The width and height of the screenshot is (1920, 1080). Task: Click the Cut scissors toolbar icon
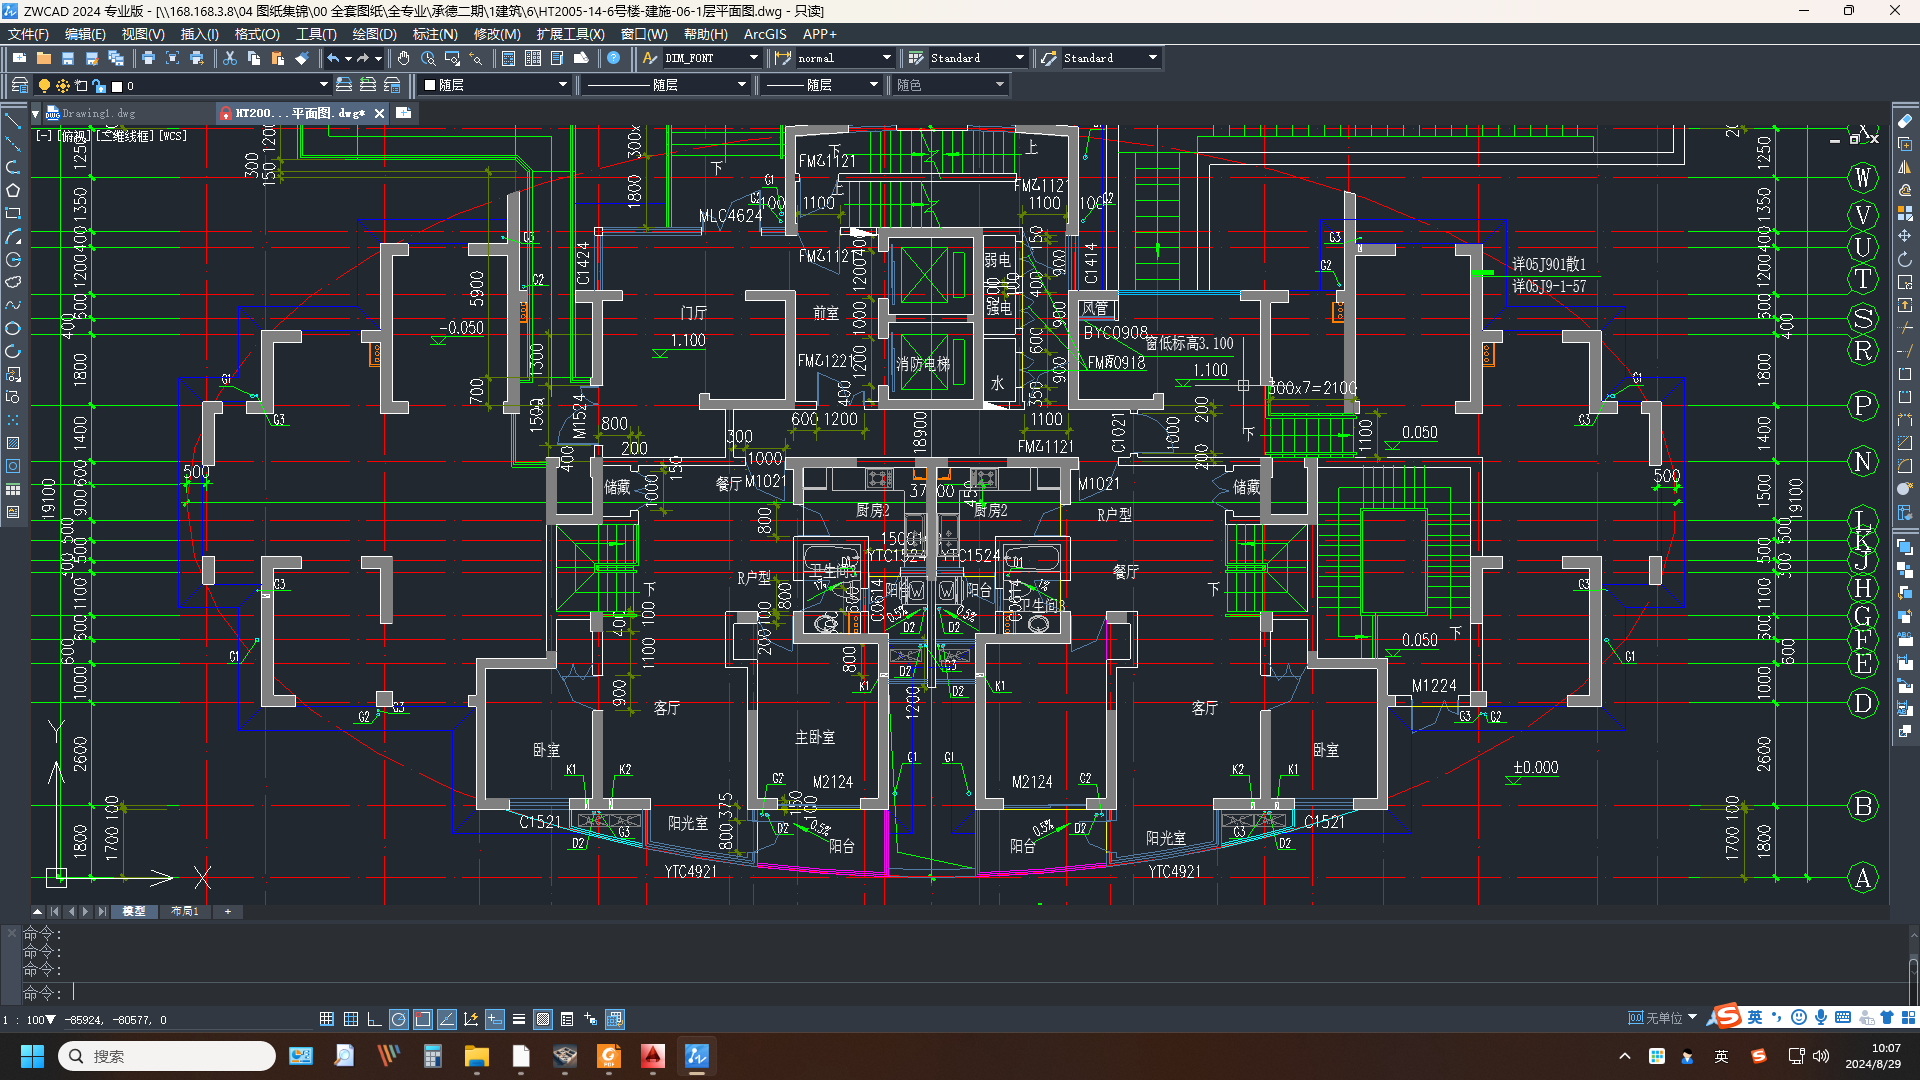tap(230, 58)
